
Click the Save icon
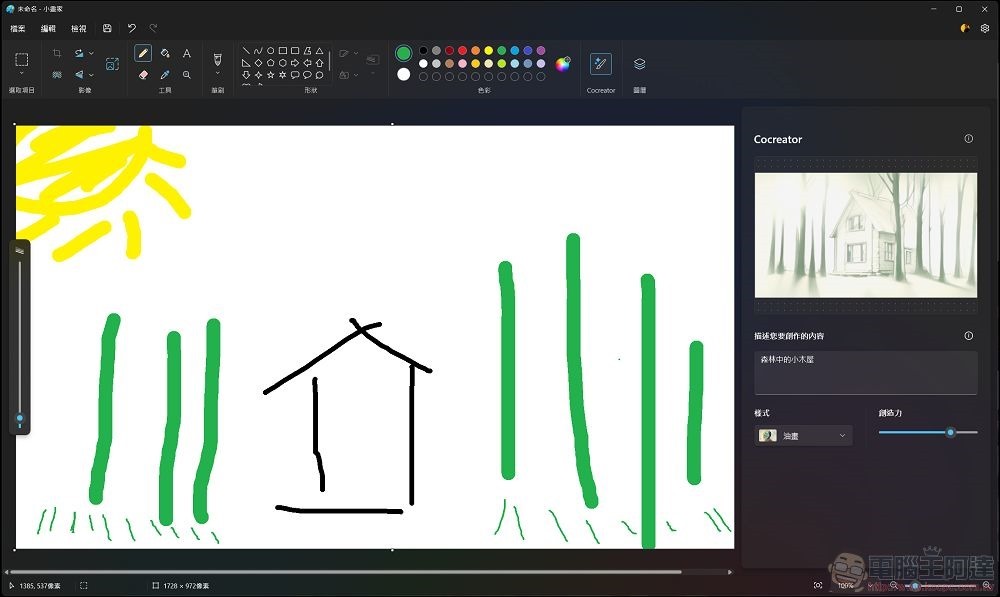(107, 29)
